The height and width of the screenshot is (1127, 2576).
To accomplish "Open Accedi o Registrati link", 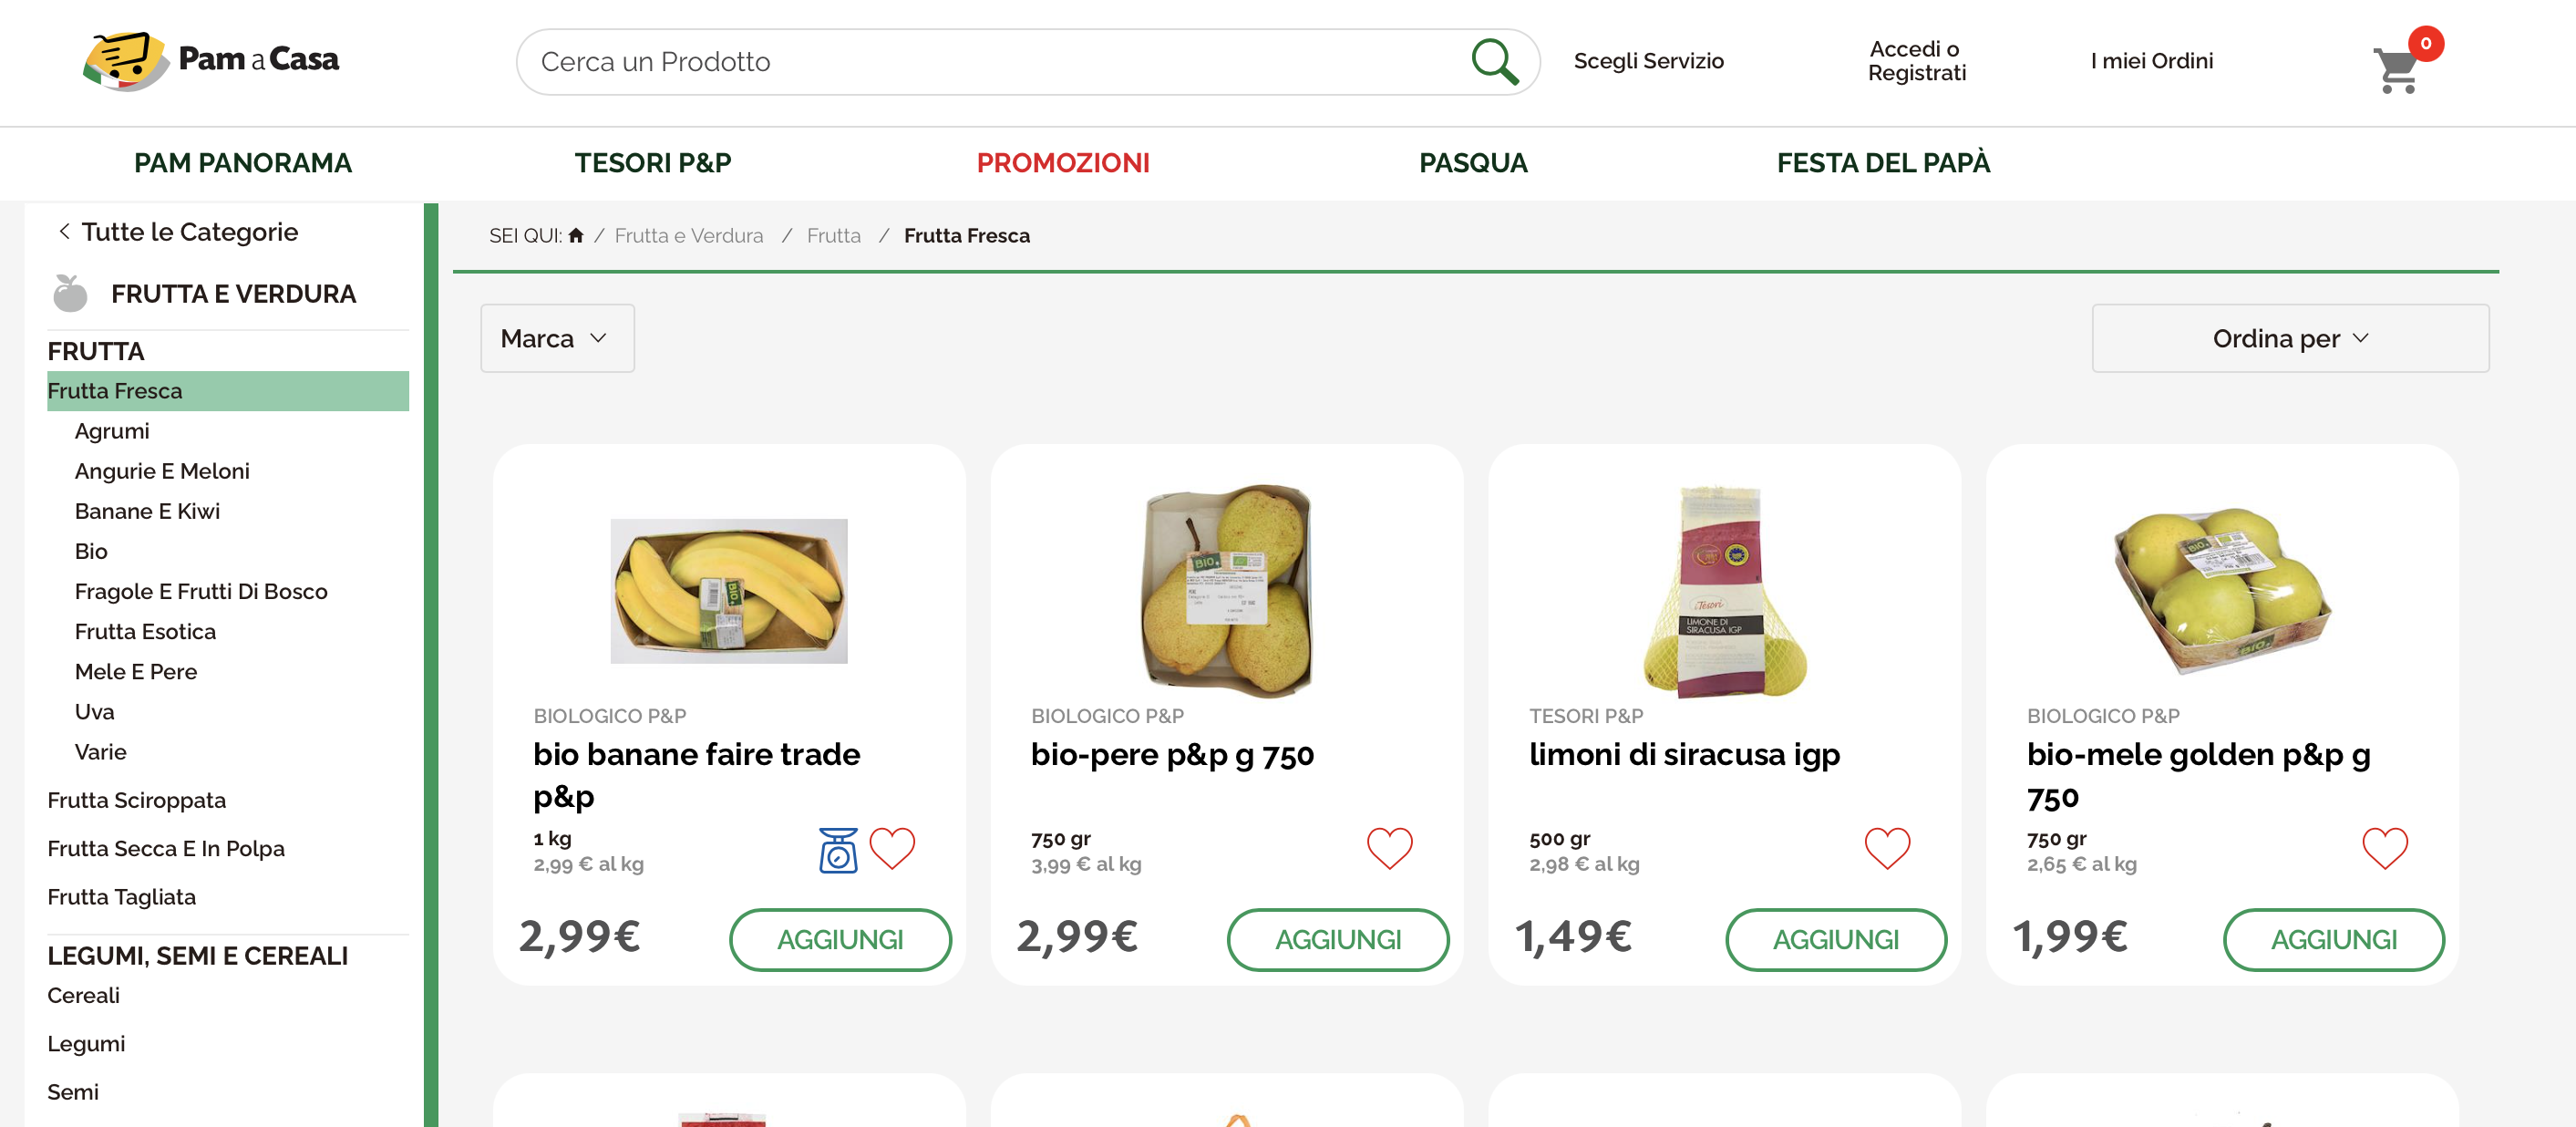I will click(1916, 61).
